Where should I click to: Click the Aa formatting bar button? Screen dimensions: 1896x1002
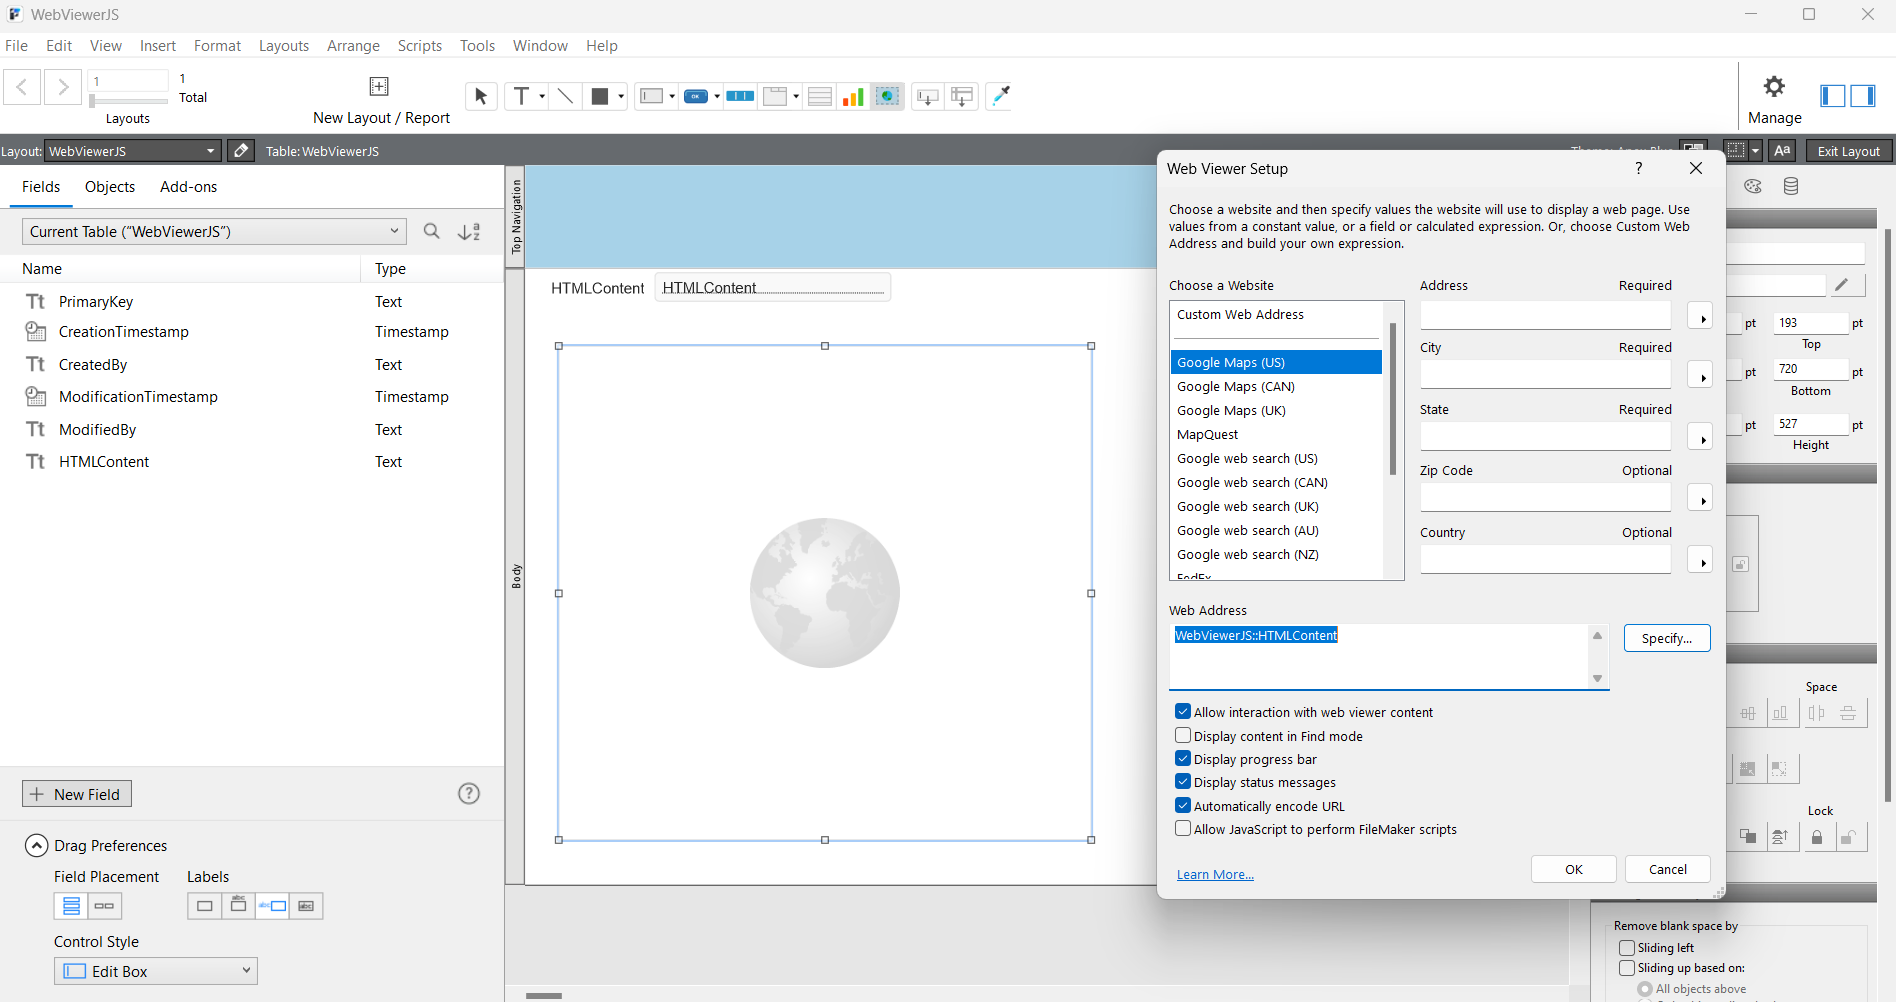(x=1782, y=151)
